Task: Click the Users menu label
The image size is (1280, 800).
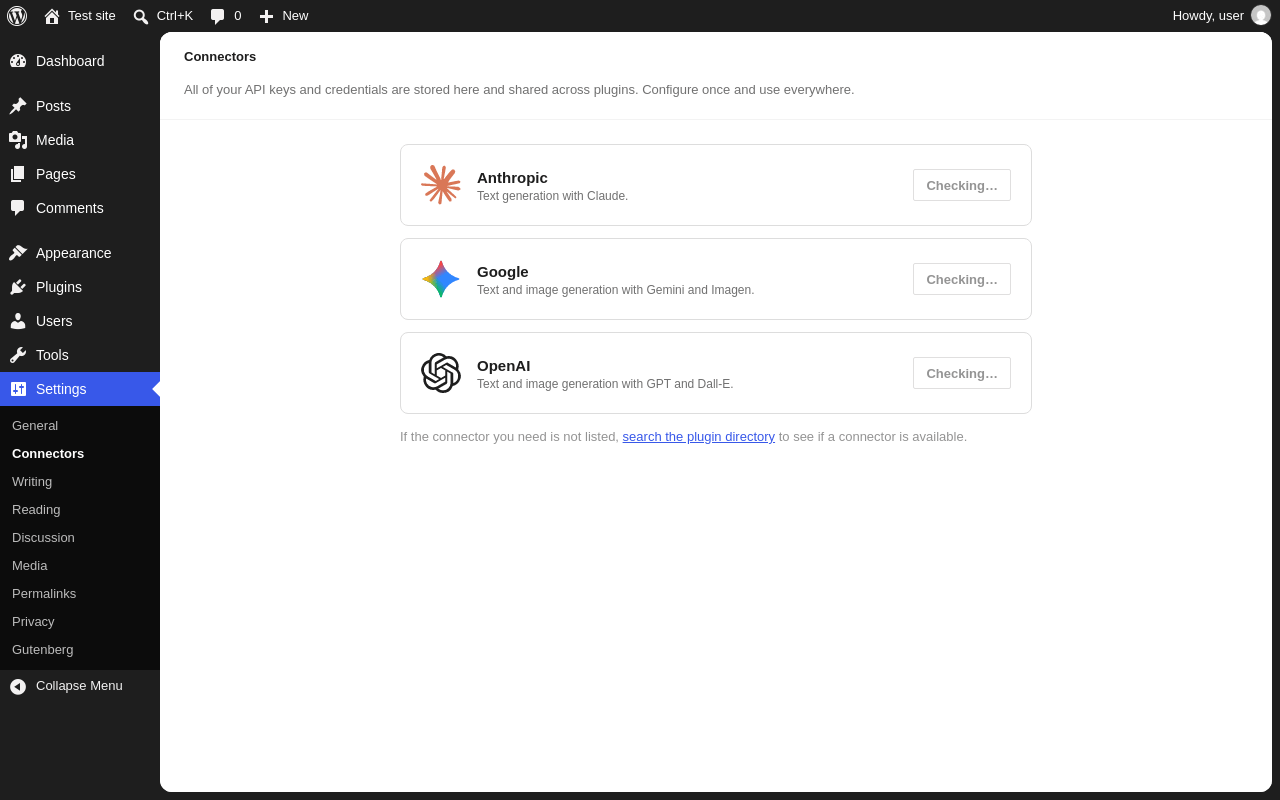Action: click(x=54, y=321)
